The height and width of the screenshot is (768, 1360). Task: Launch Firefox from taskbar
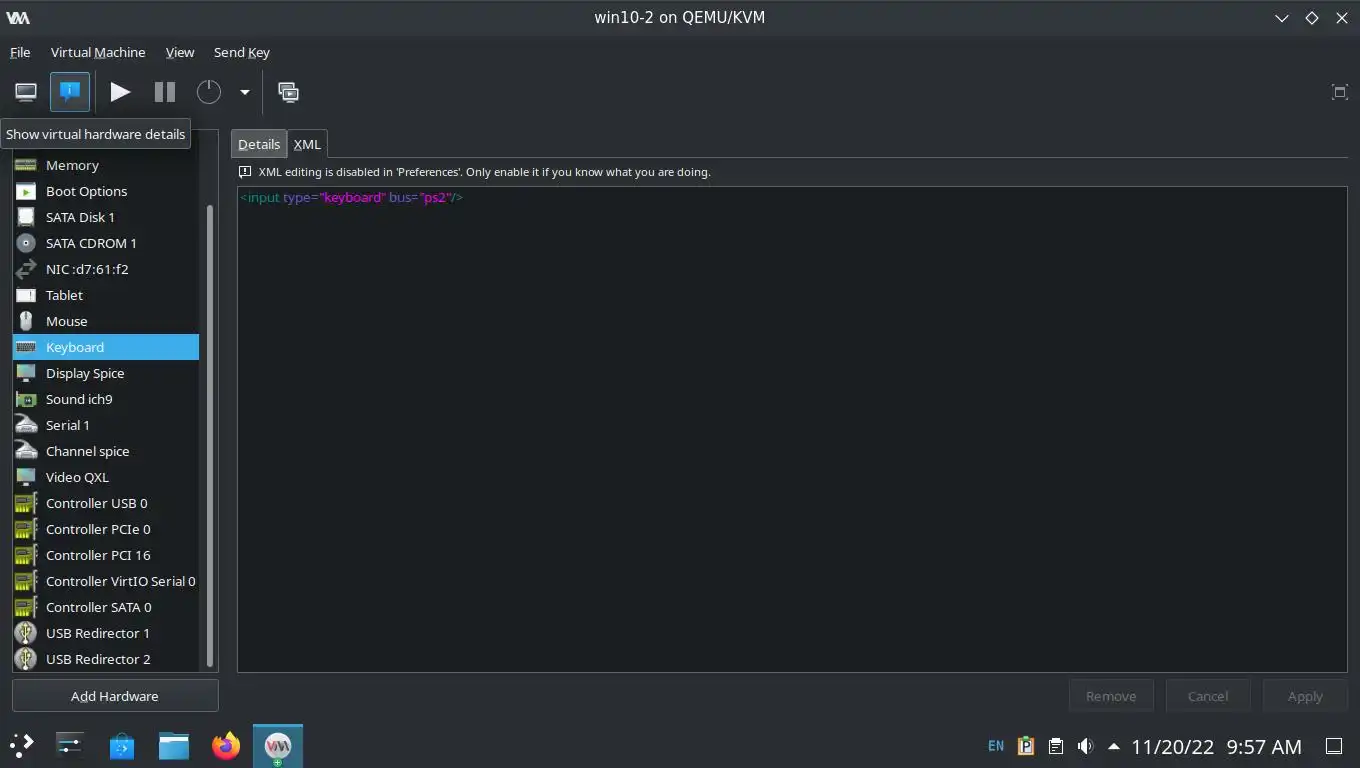point(226,745)
